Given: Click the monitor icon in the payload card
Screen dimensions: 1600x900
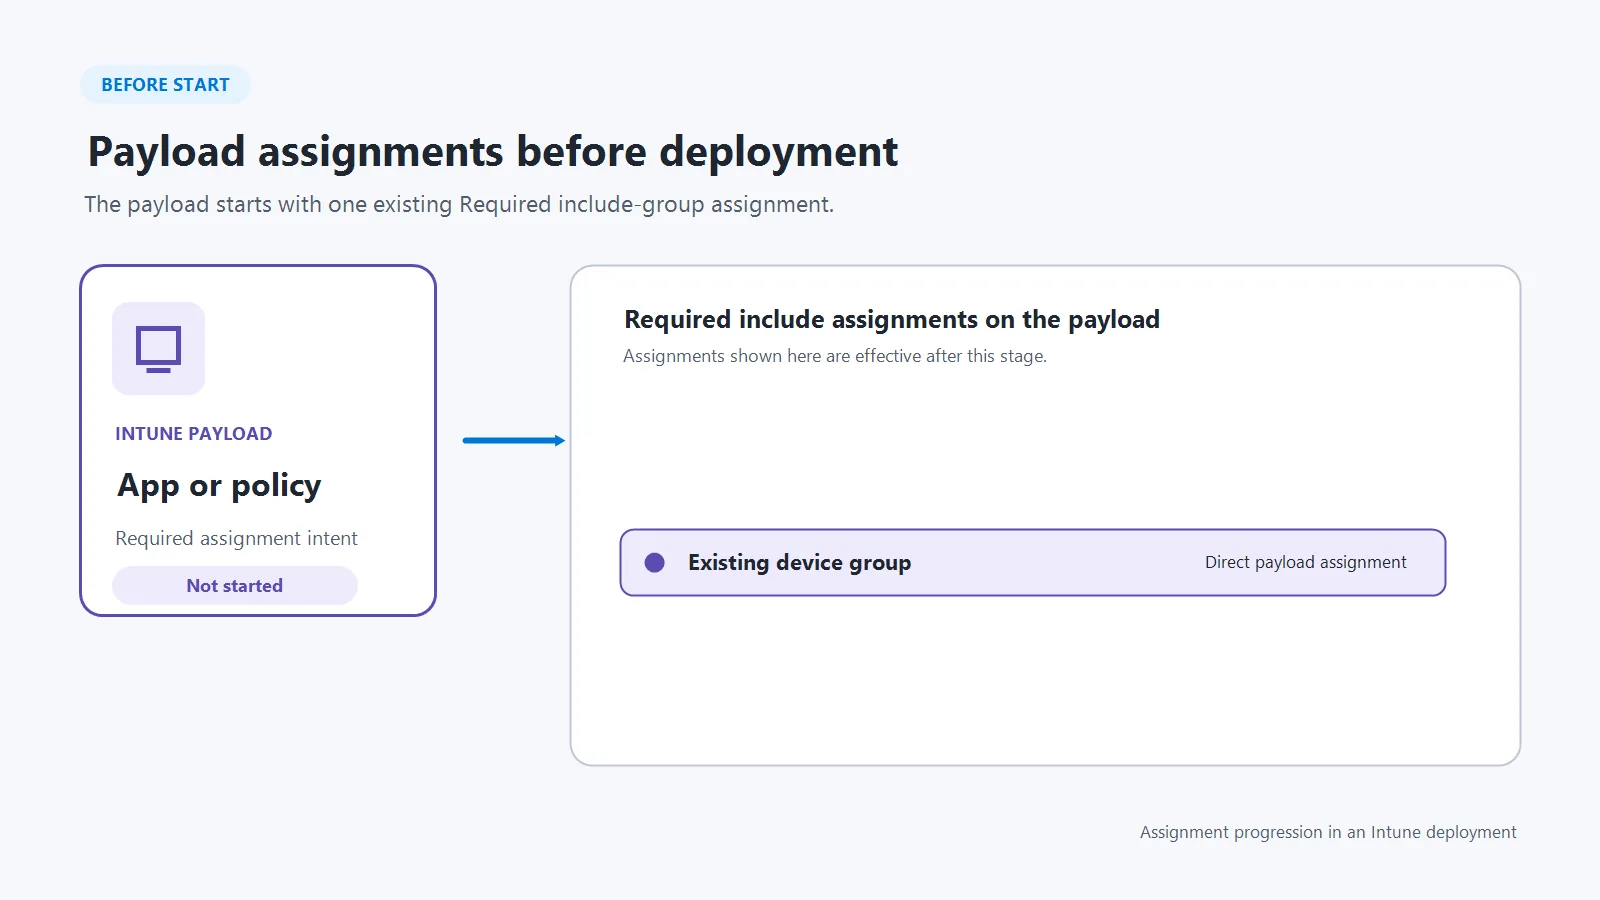Looking at the screenshot, I should click(x=158, y=349).
